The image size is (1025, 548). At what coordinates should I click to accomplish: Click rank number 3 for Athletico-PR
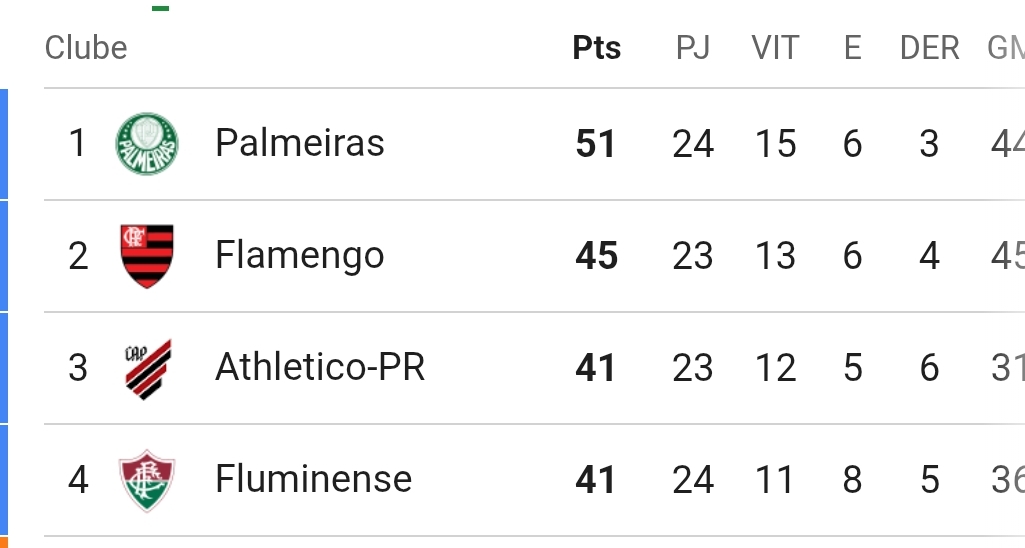78,368
